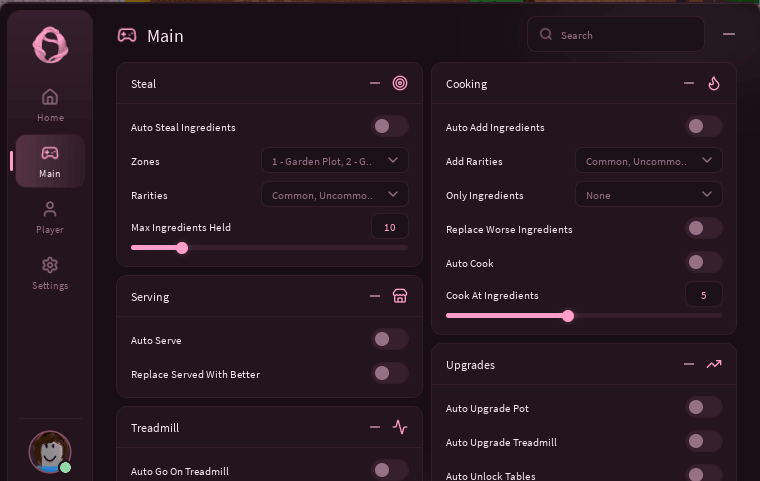This screenshot has height=481, width=760.
Task: Enable Auto Unlock Tables toggle
Action: (x=704, y=474)
